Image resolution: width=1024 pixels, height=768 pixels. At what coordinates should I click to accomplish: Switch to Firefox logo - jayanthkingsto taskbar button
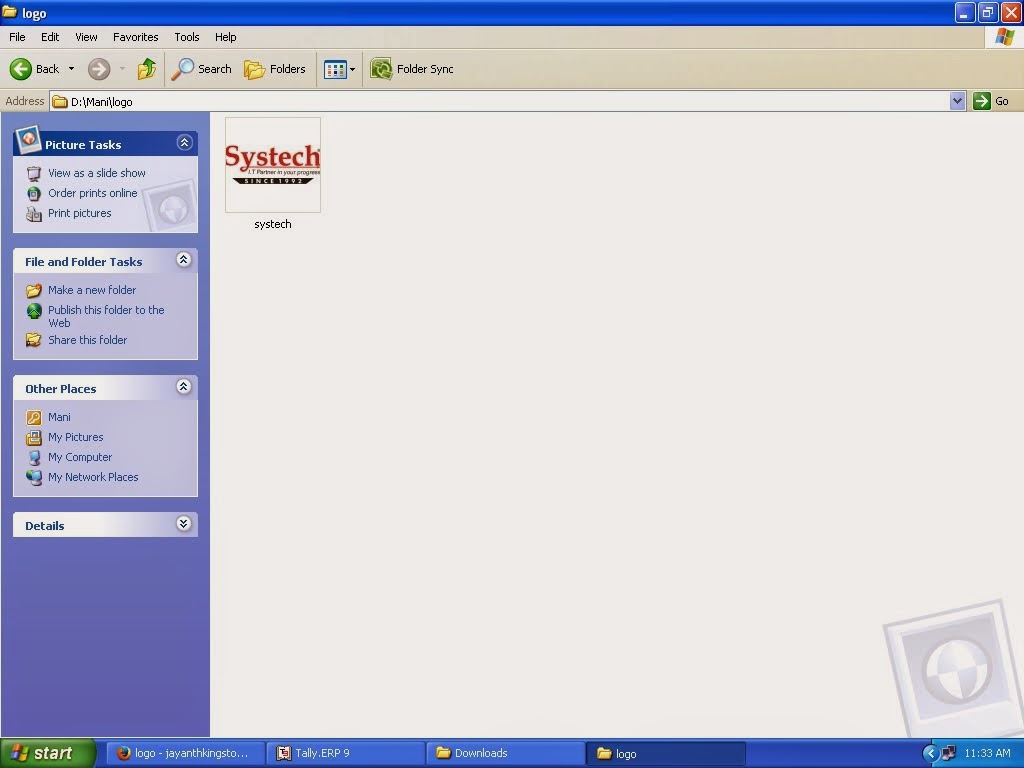point(185,753)
